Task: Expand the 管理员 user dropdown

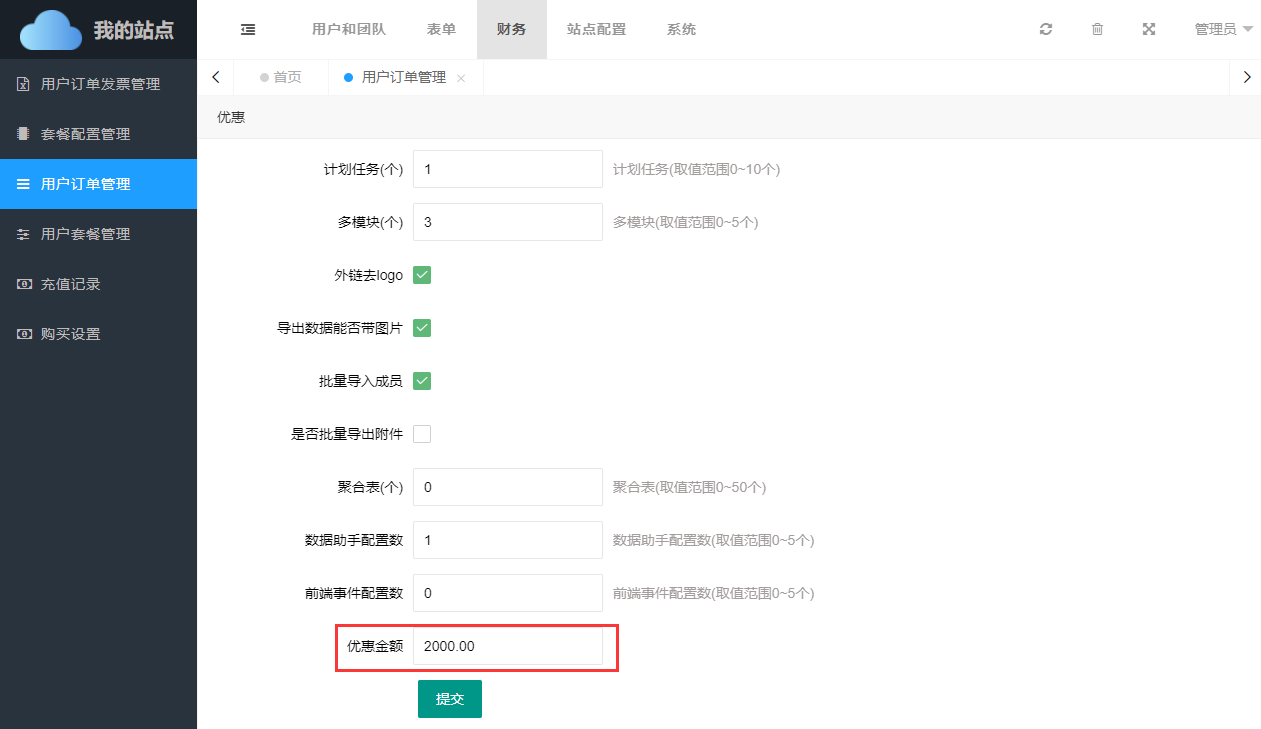Action: (x=1223, y=30)
